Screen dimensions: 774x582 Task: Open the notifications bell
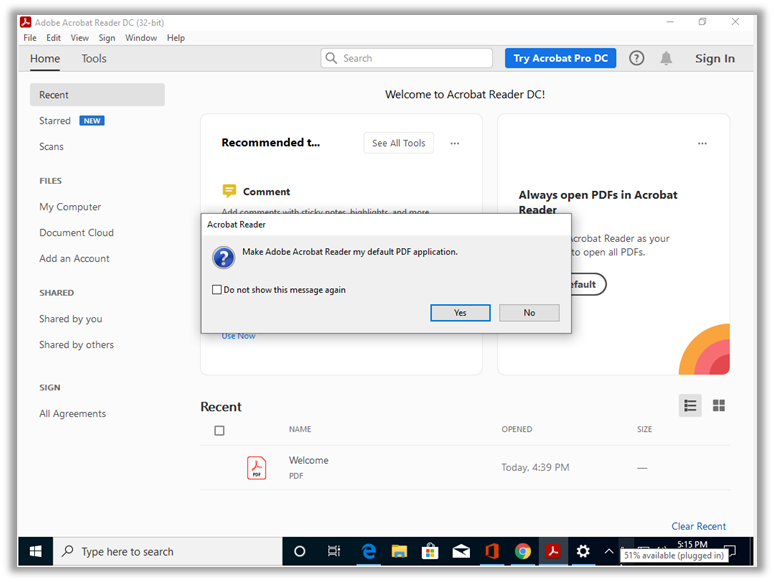pos(666,58)
